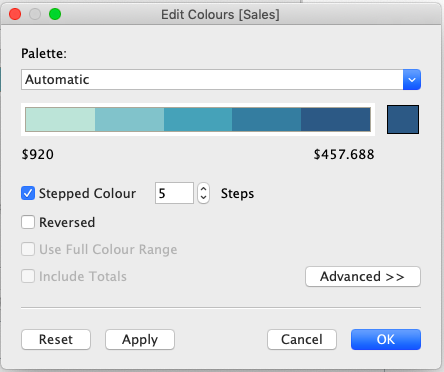
Task: Click the $457.688 maximum value label
Action: point(344,154)
